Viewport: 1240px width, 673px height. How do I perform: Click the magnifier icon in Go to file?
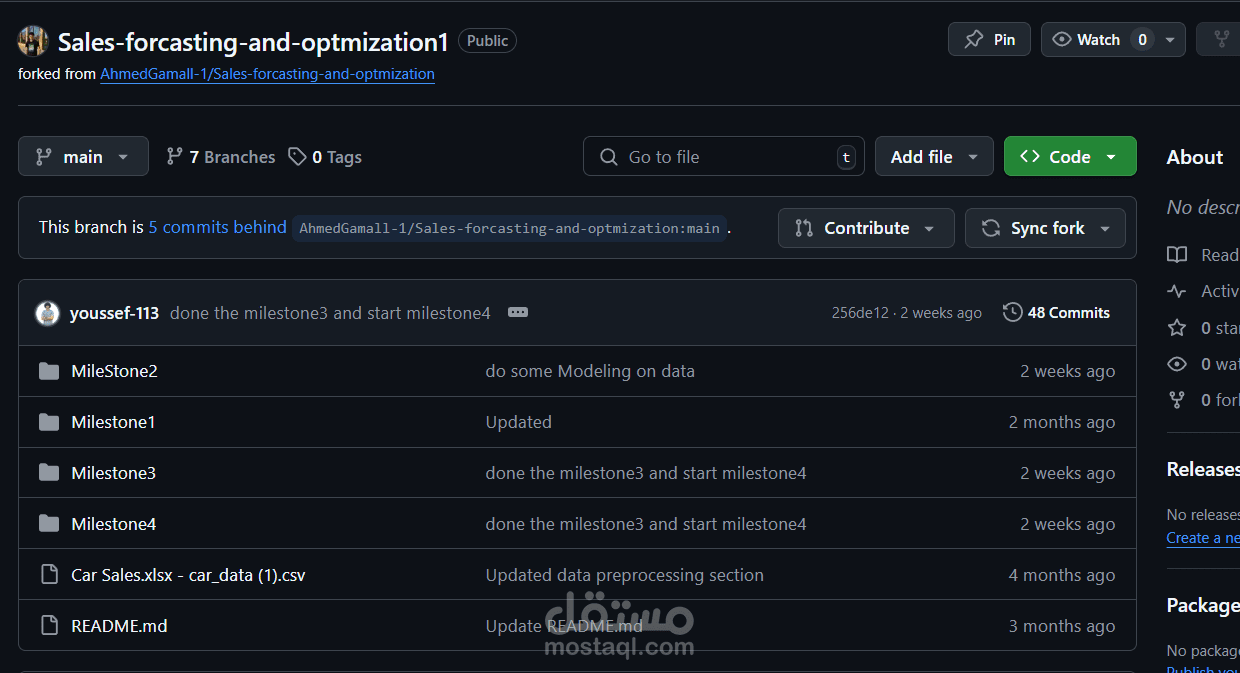pos(608,157)
